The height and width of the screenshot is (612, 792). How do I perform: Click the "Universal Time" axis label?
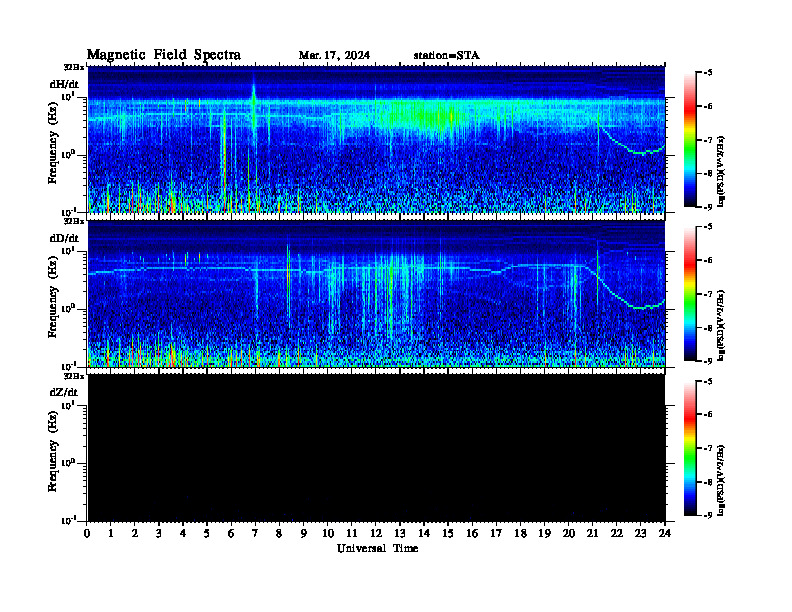377,548
